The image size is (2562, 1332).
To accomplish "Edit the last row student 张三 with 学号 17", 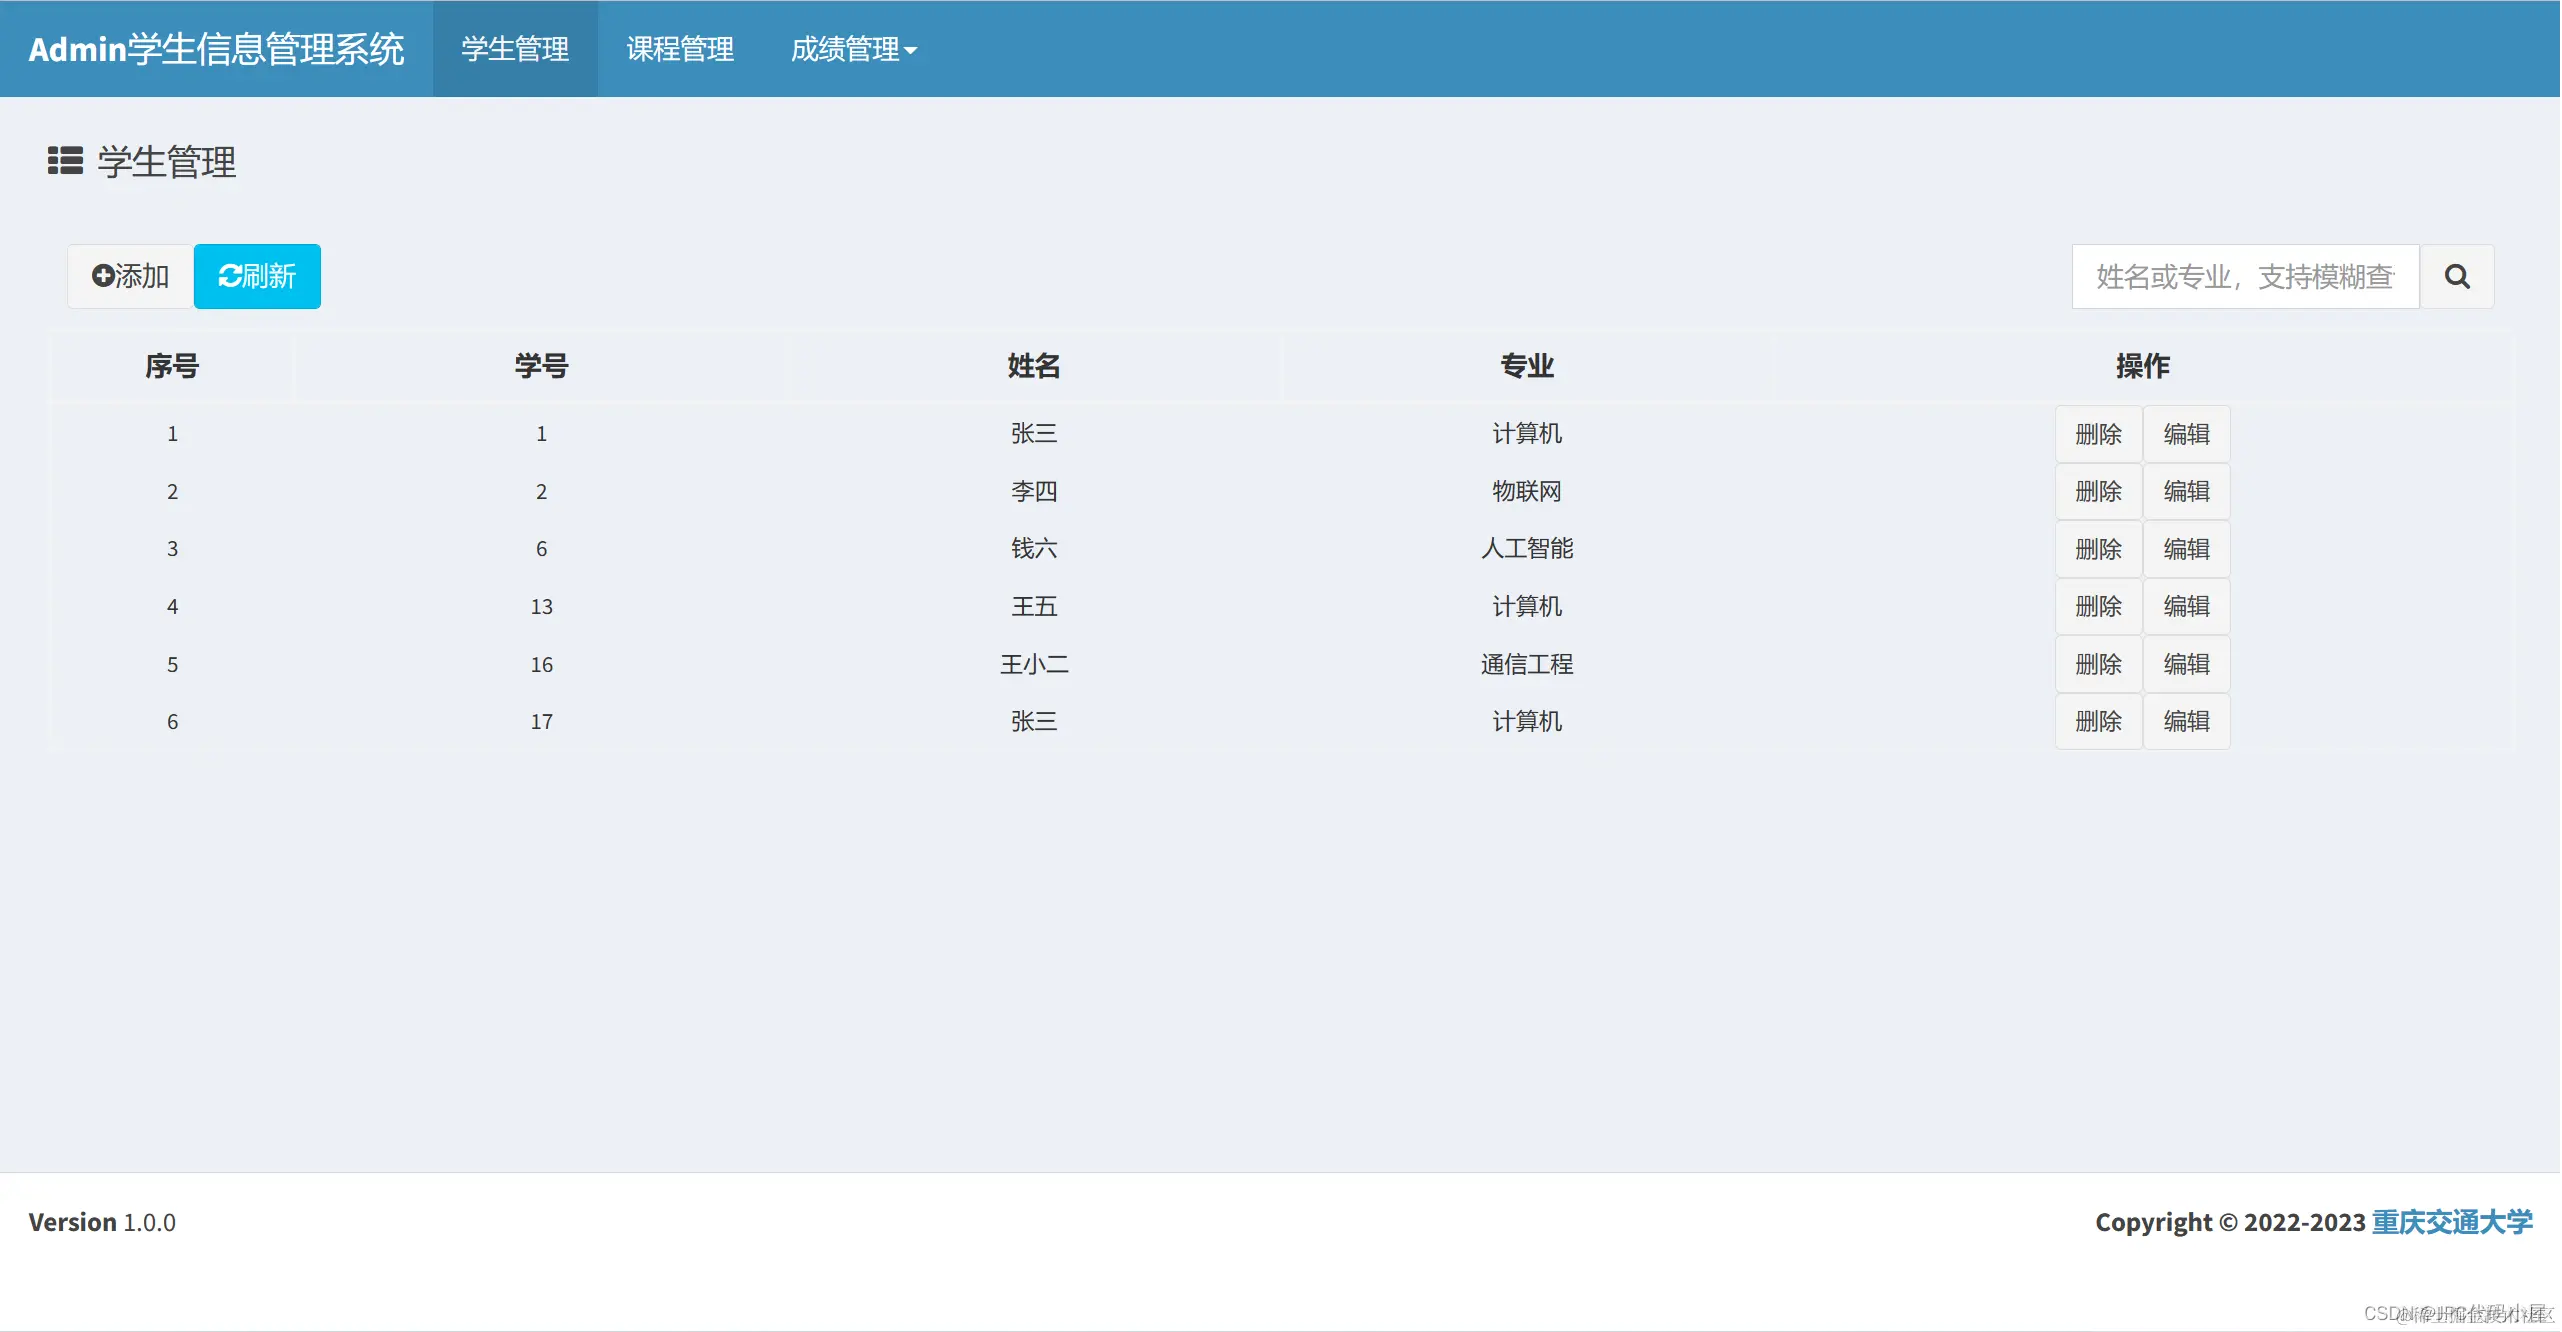I will [x=2187, y=721].
